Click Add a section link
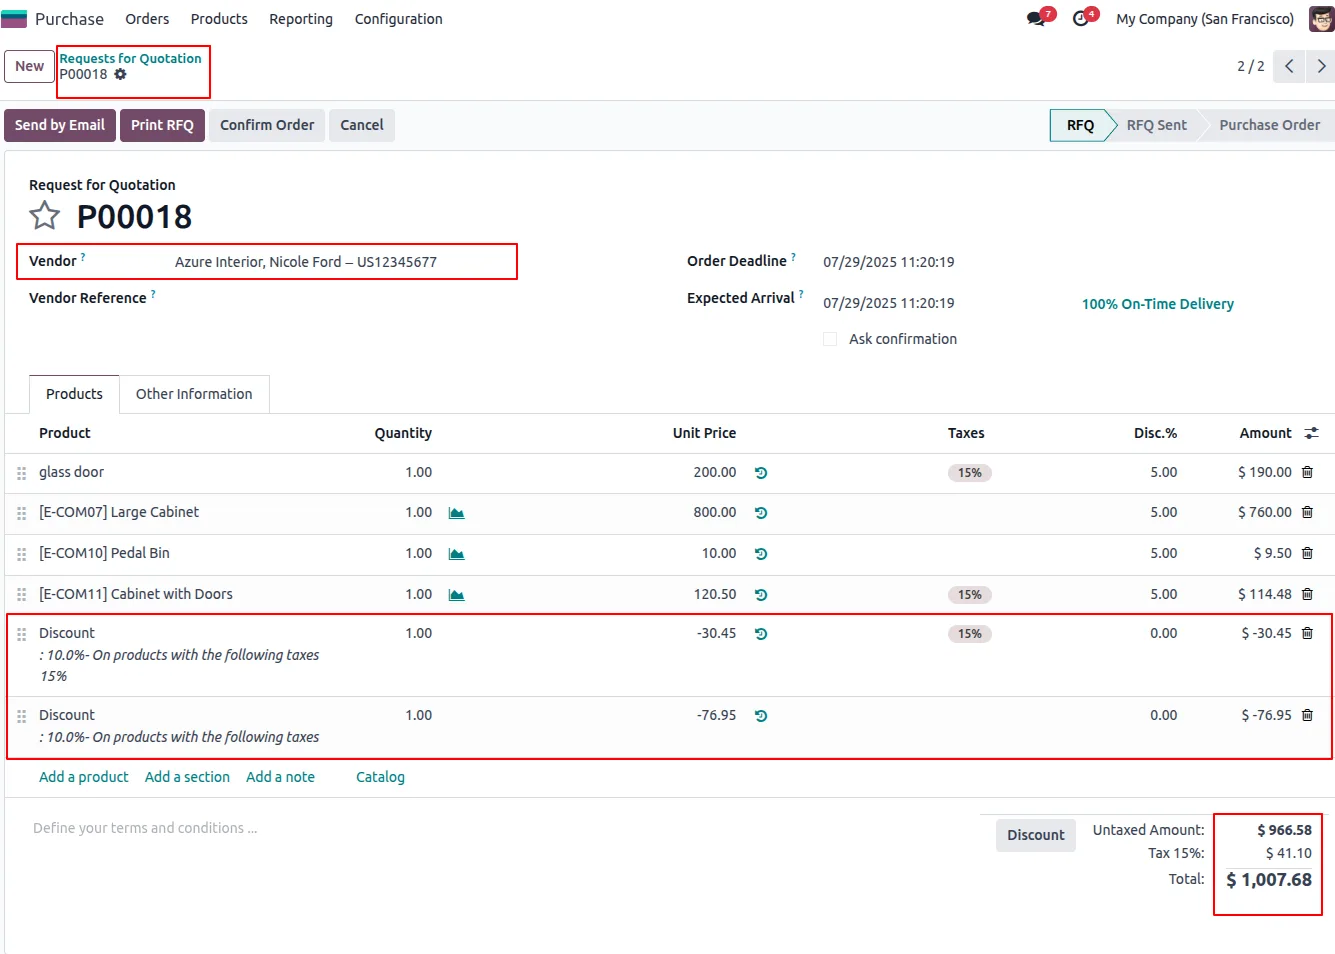Screen dimensions: 1335x954 click(187, 777)
